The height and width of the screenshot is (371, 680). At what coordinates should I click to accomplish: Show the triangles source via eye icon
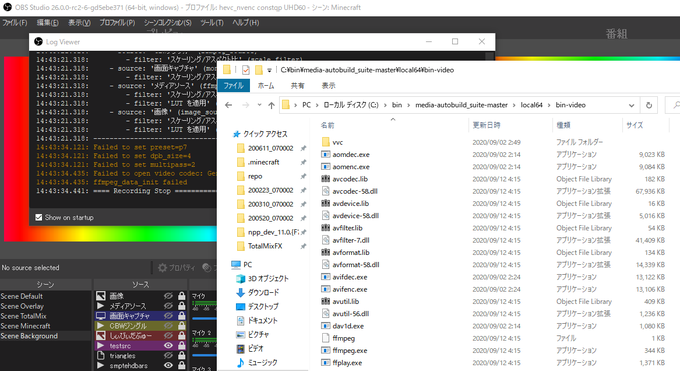point(168,356)
